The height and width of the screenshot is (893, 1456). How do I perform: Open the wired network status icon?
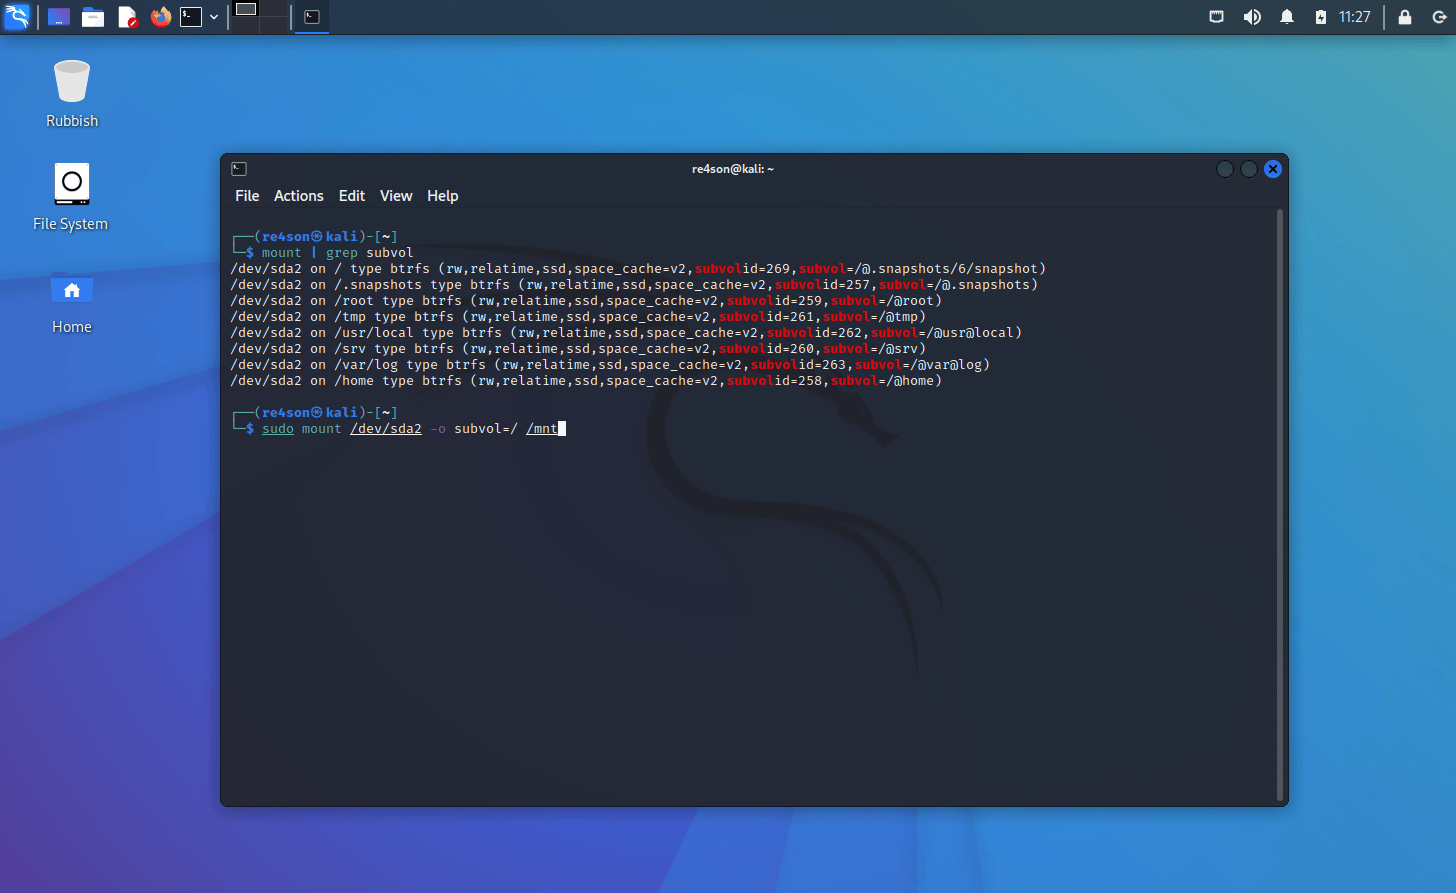[x=1217, y=17]
